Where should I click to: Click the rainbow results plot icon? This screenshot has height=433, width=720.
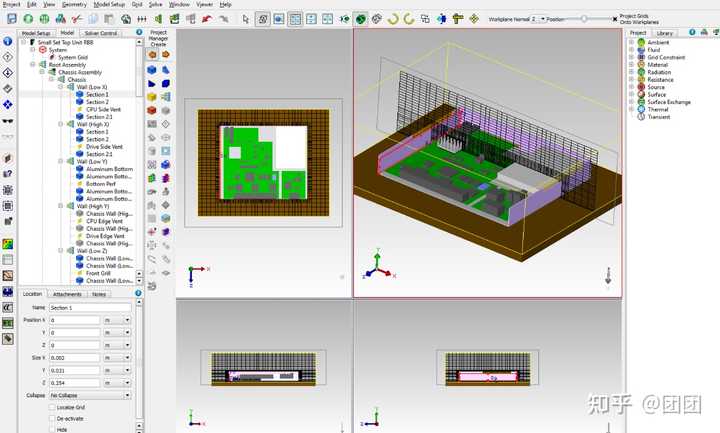tap(8, 244)
